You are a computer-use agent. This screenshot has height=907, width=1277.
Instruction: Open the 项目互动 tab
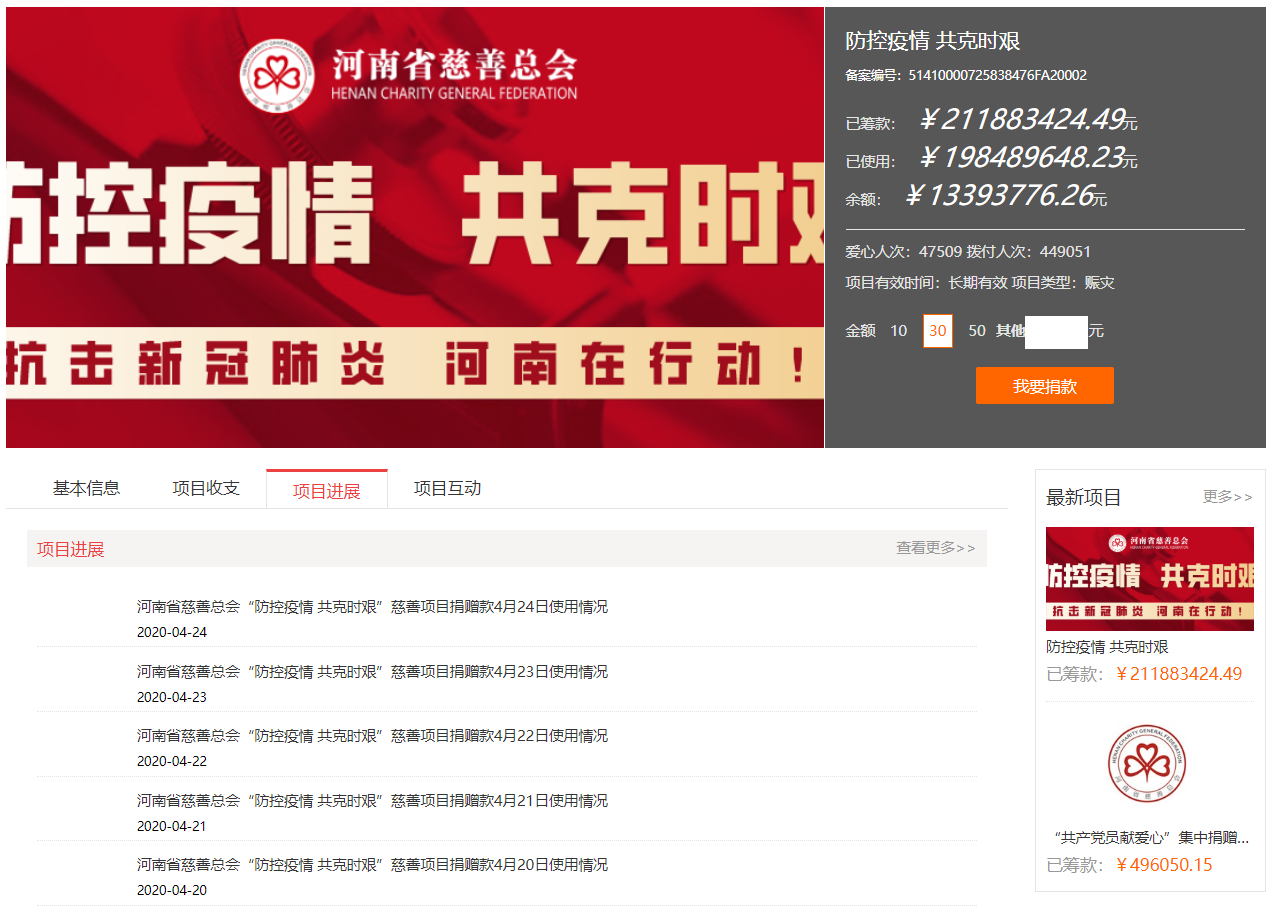[447, 489]
